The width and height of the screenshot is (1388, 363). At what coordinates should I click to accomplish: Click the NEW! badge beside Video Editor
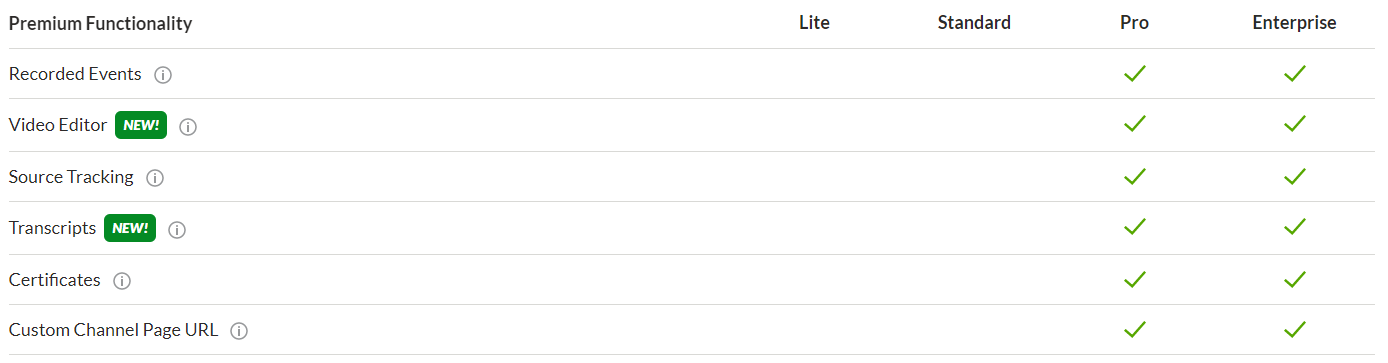pyautogui.click(x=141, y=126)
